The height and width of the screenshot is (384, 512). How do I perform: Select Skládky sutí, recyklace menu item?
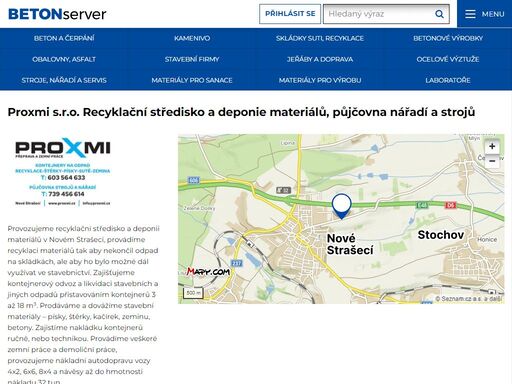click(x=320, y=38)
